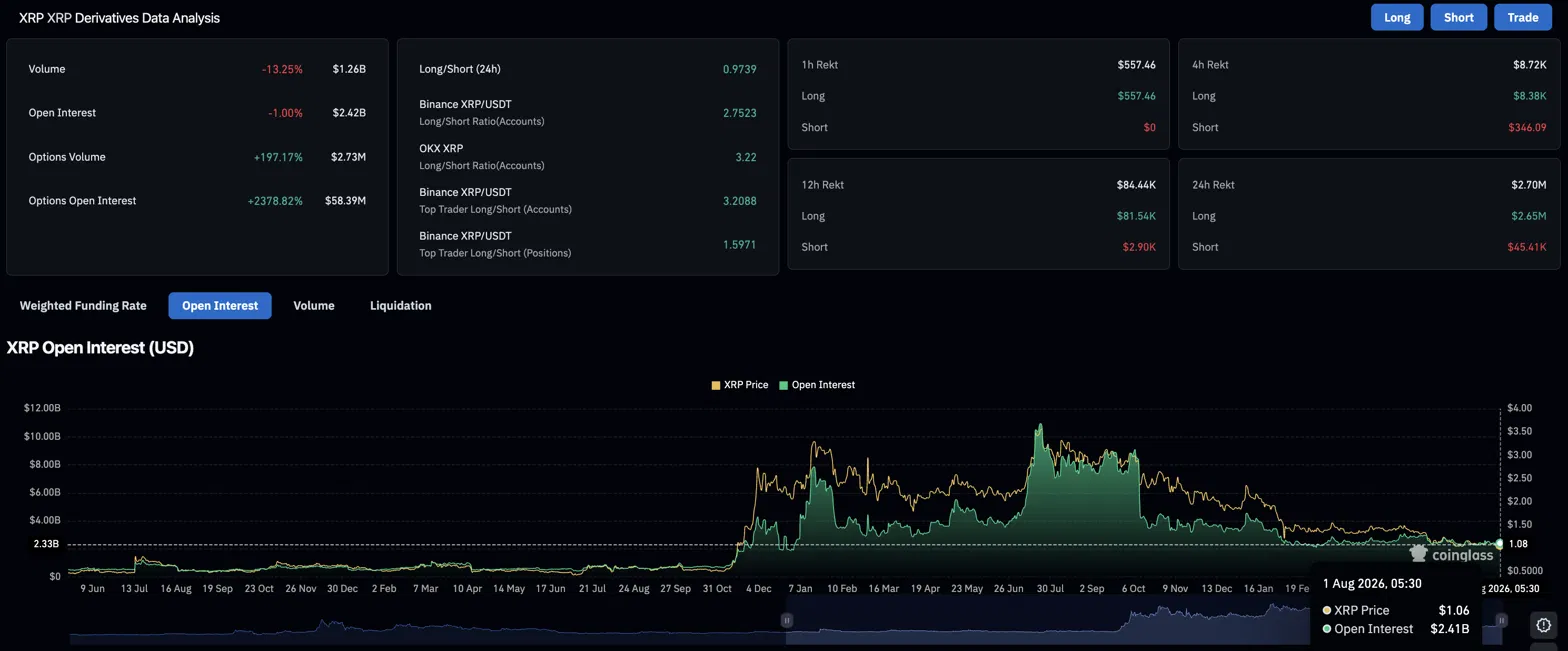
Task: Click the right handle of the range slider
Action: (1501, 620)
